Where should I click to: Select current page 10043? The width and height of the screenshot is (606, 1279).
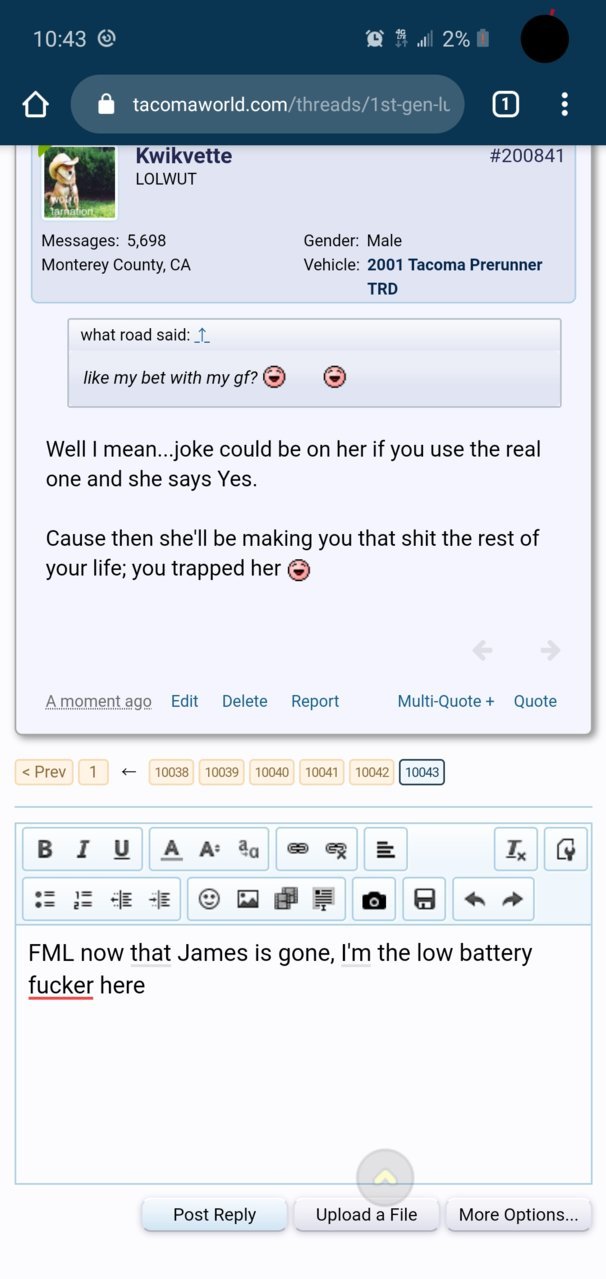(422, 772)
